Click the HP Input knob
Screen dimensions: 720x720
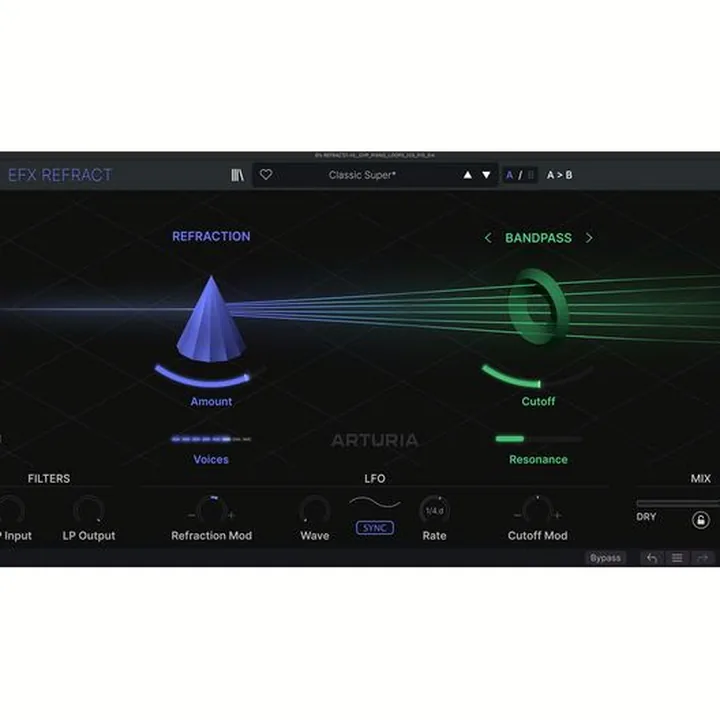pos(10,510)
